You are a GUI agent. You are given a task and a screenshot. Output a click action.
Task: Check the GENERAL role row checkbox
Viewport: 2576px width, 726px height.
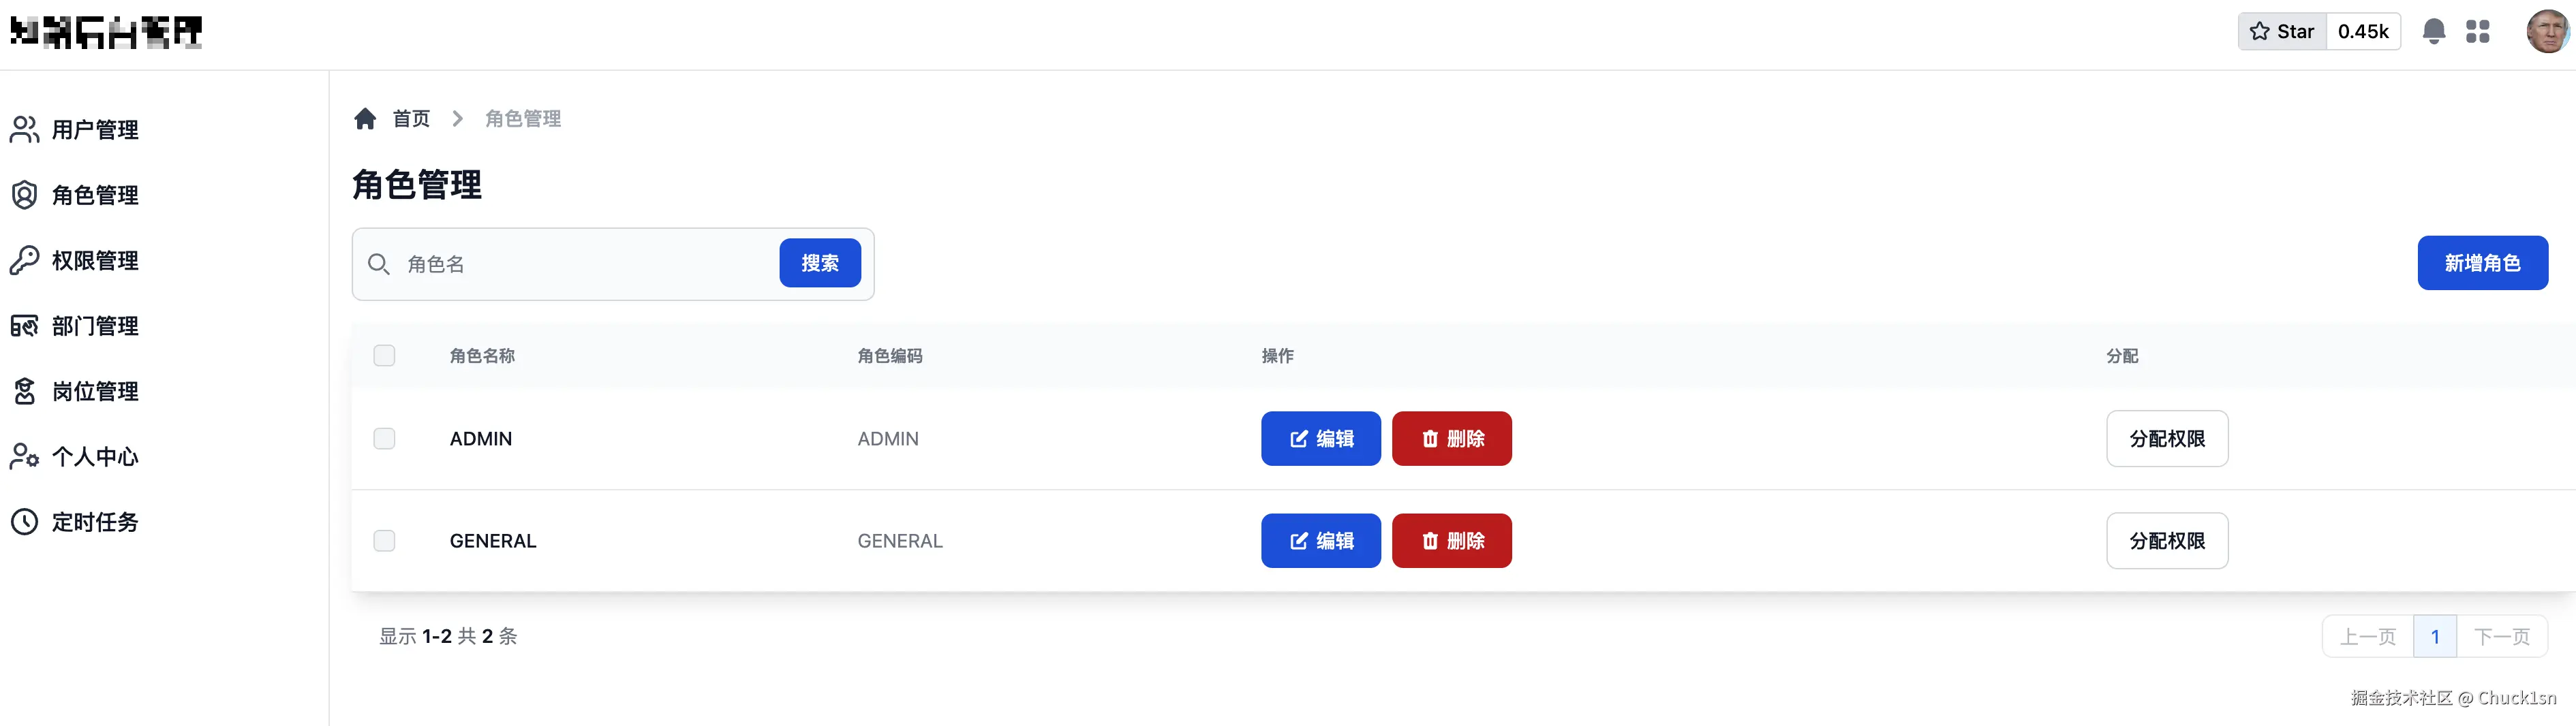click(x=384, y=541)
